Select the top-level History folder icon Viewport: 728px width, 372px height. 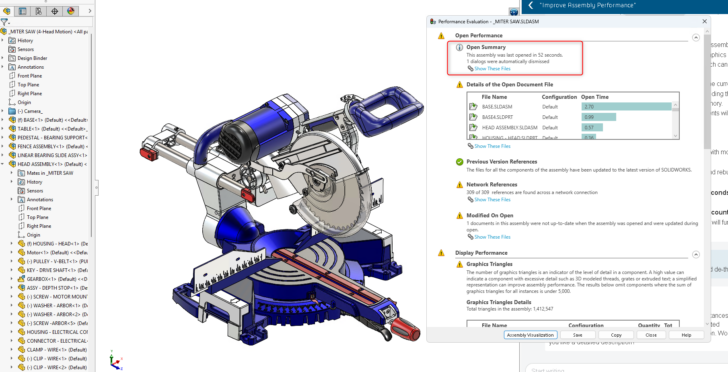(12, 40)
